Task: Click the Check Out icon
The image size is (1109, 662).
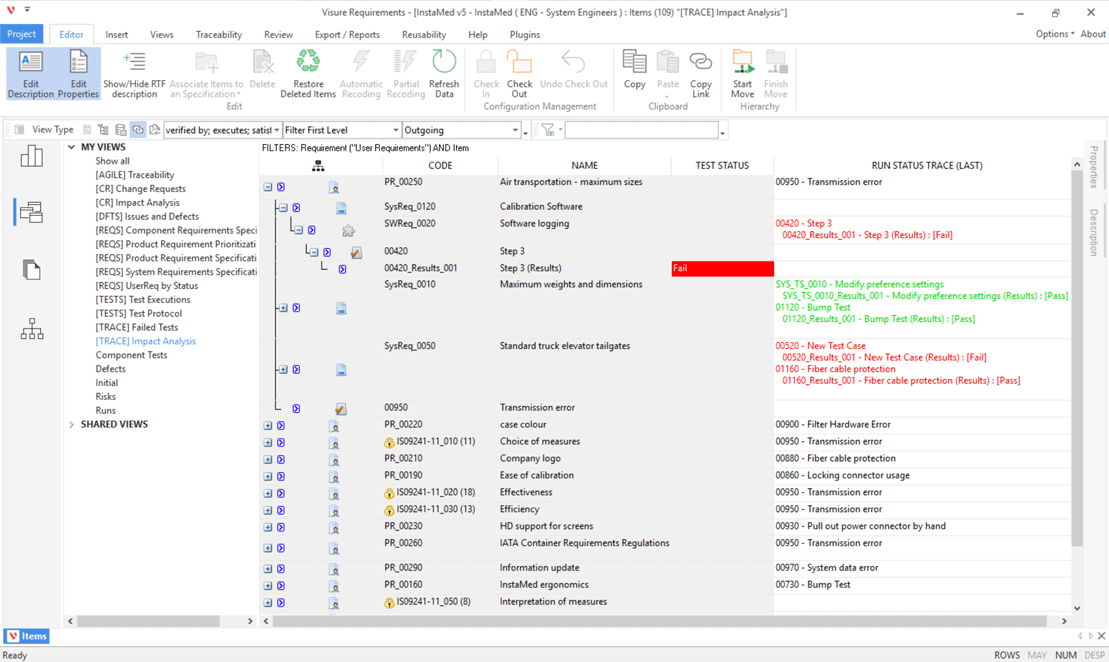Action: (519, 62)
